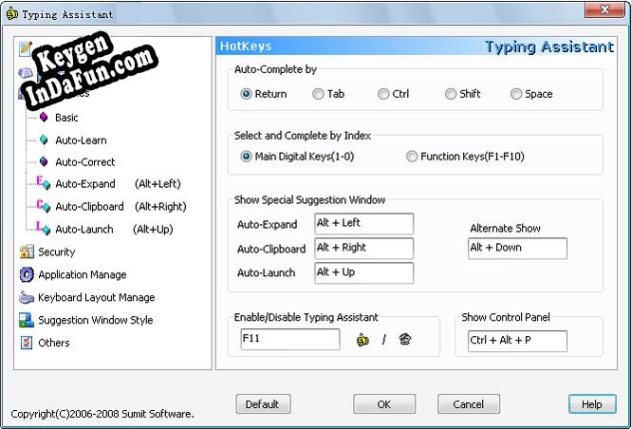
Task: Click the enabled Typing Assistant status icon
Action: coord(363,340)
